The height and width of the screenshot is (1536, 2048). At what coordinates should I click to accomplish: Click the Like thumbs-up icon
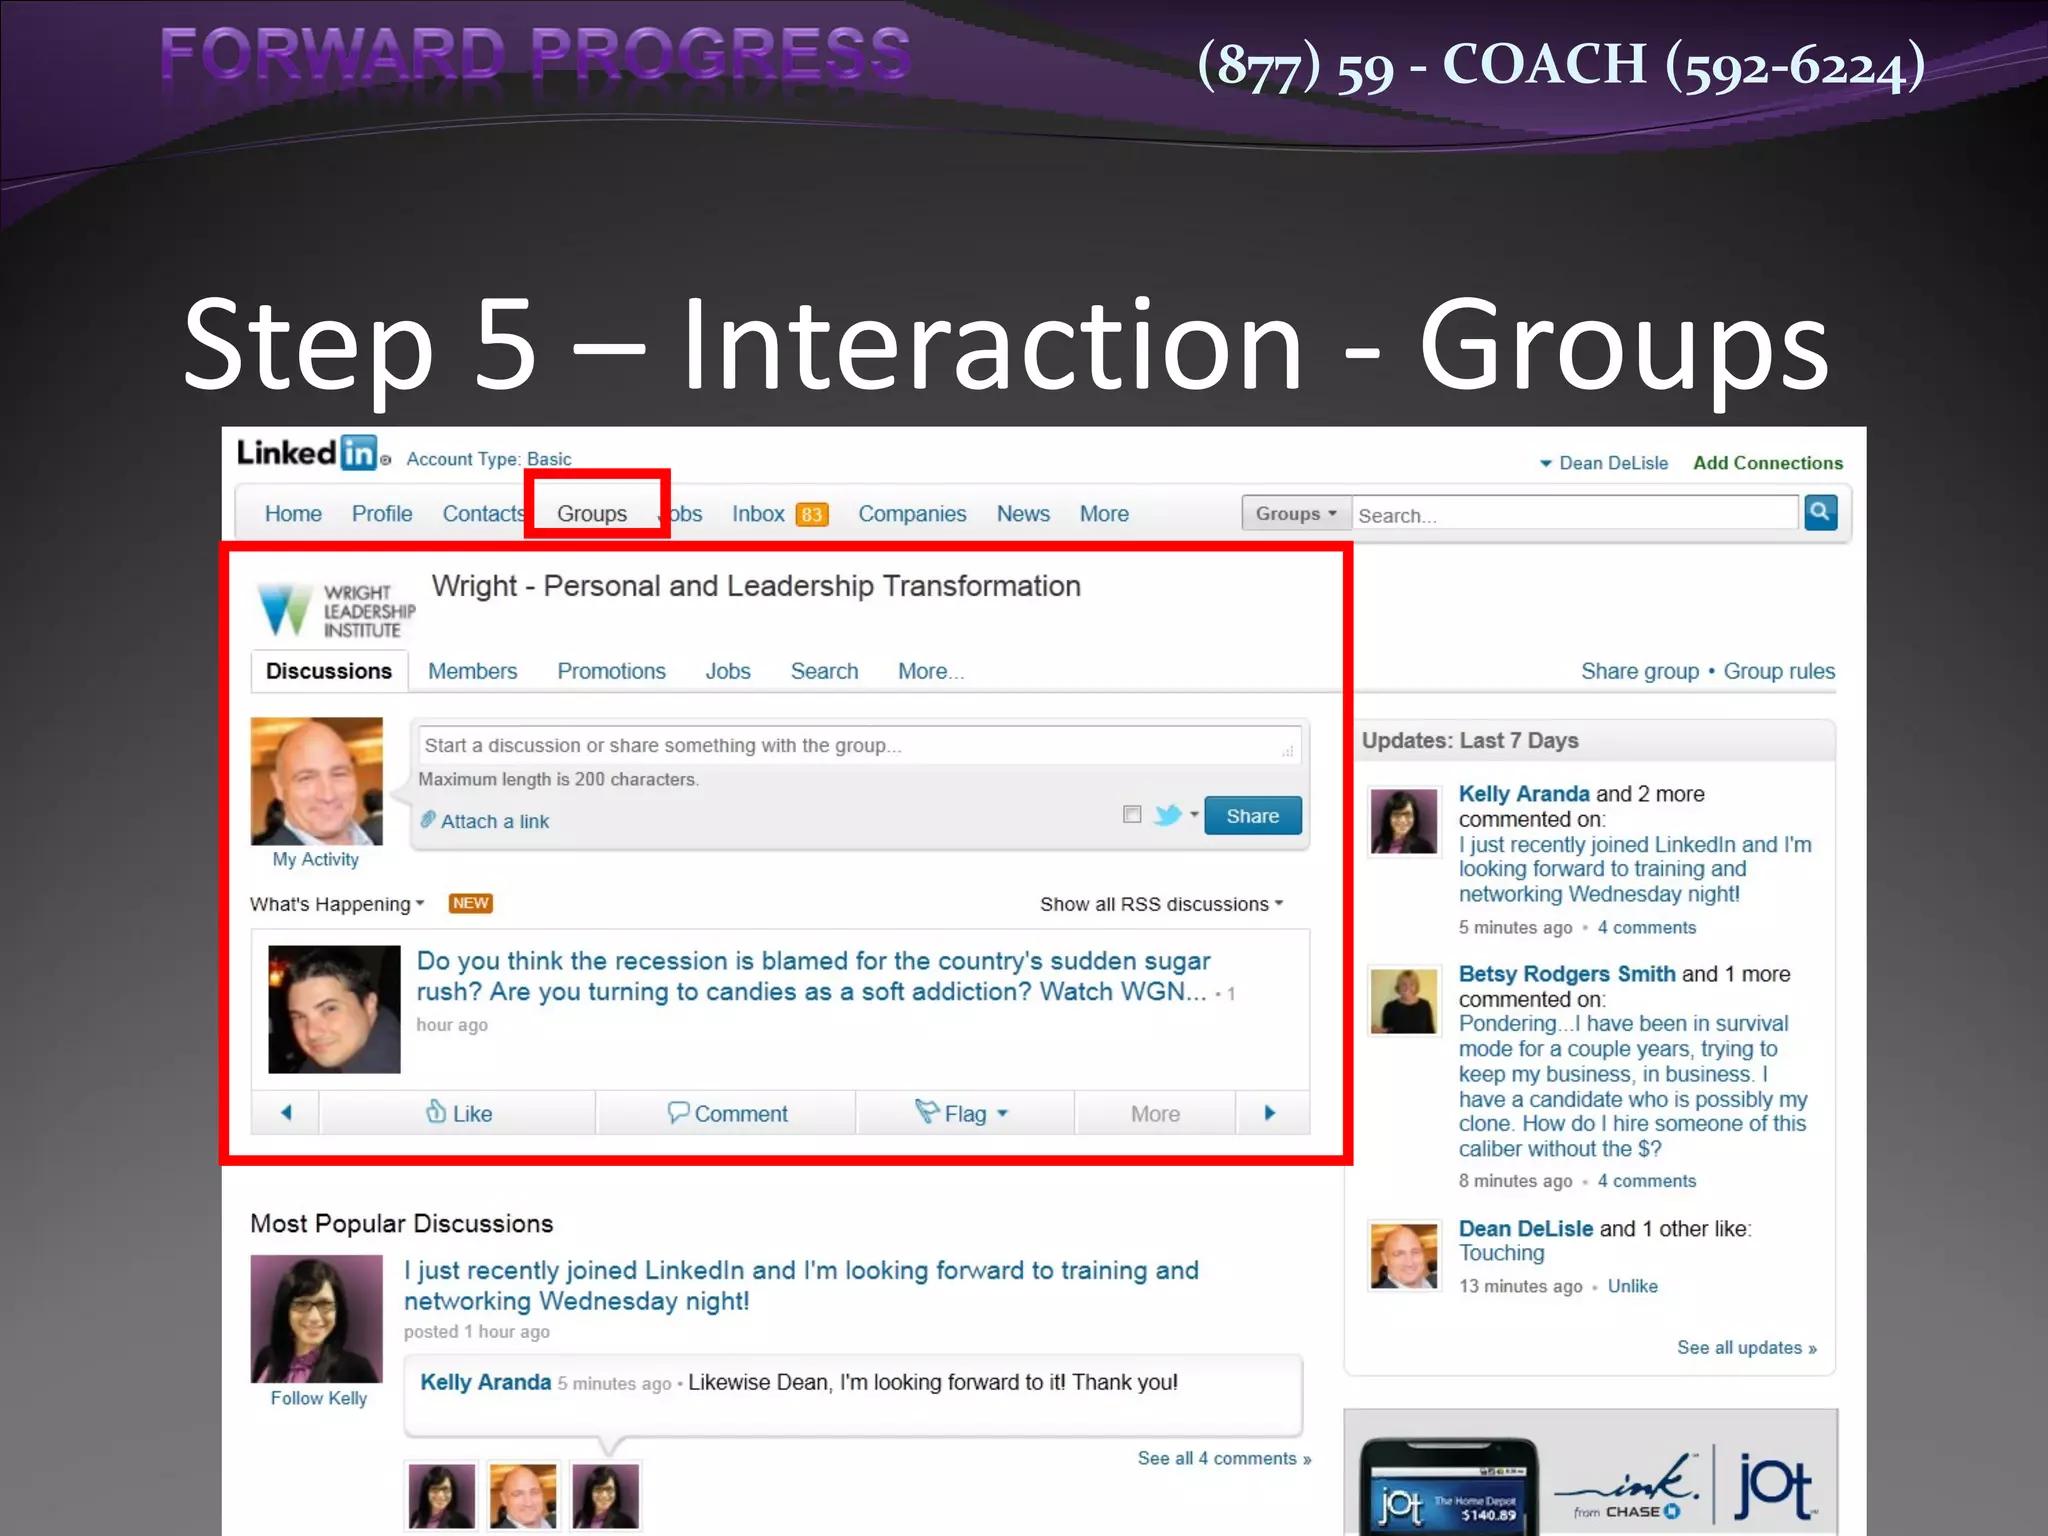click(x=436, y=1112)
